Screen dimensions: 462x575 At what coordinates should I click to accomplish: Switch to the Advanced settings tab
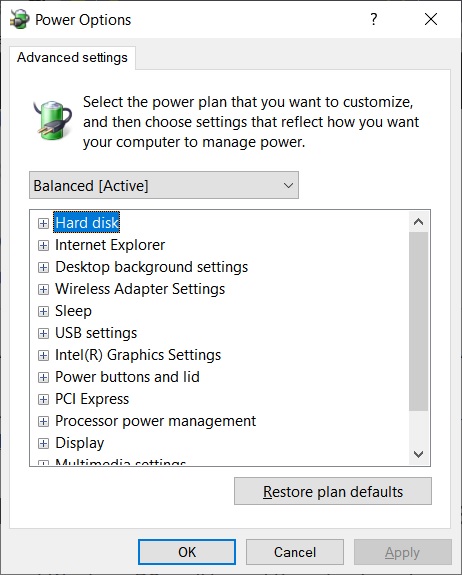(72, 58)
